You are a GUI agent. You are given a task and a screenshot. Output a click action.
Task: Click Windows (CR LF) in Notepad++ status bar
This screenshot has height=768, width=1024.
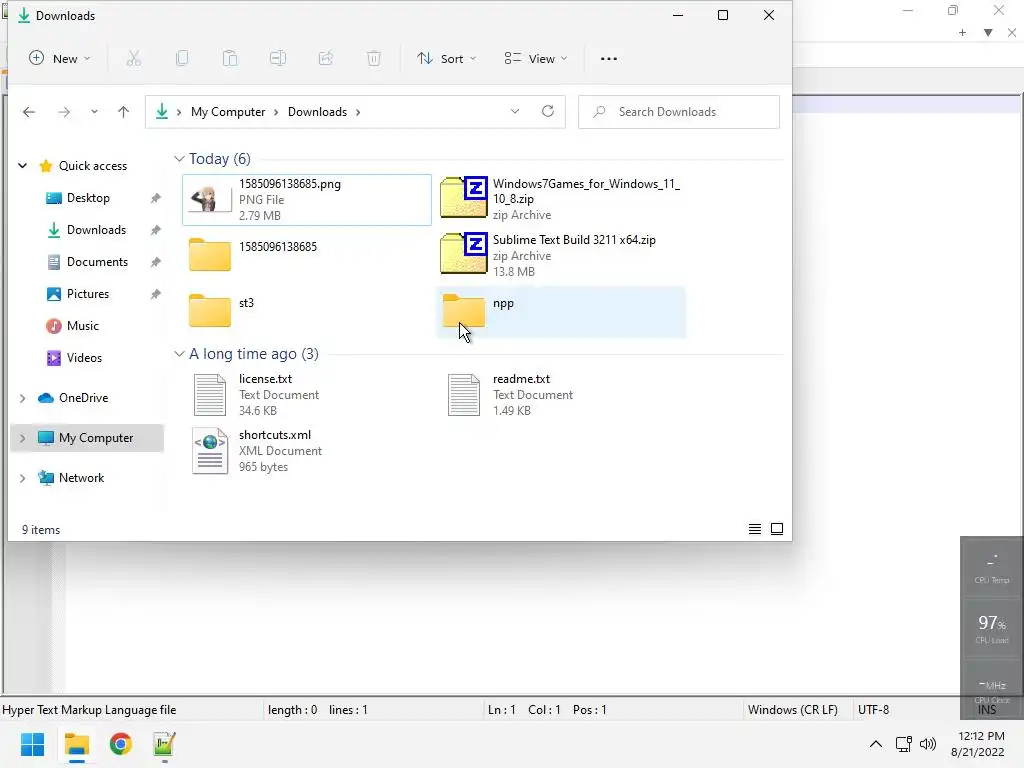pyautogui.click(x=793, y=710)
